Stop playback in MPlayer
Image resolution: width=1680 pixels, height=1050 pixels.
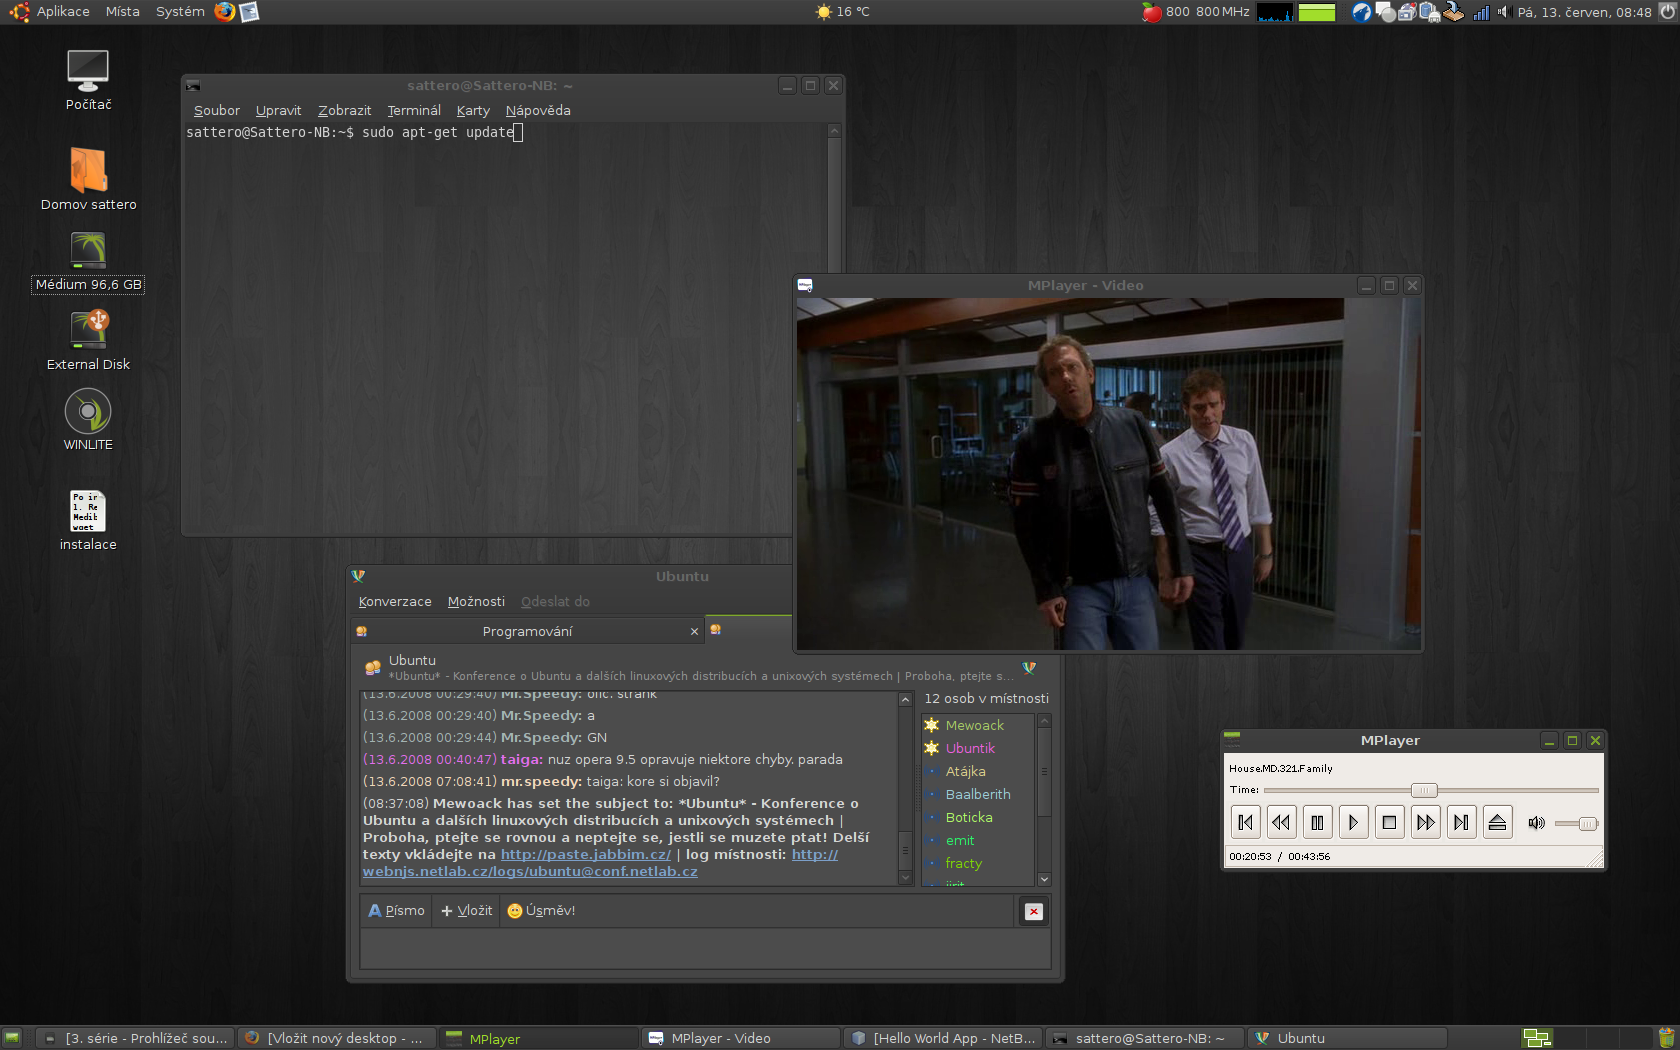(1389, 822)
